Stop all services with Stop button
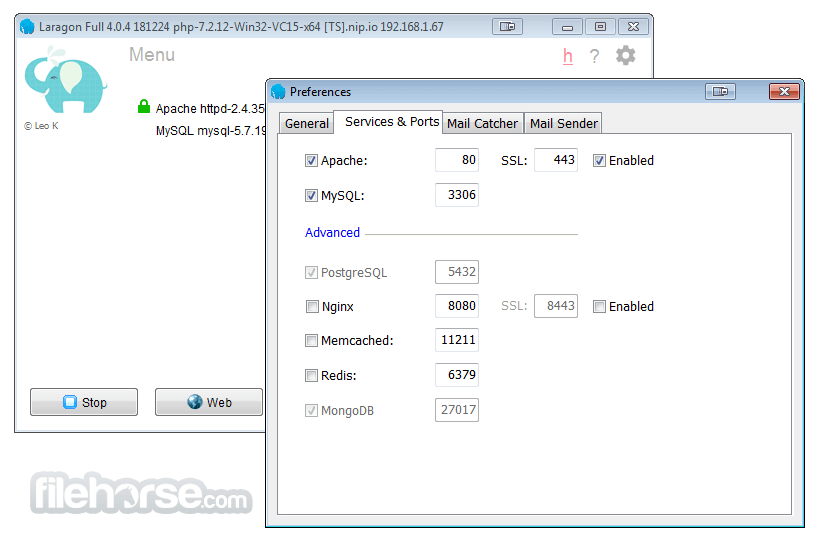The height and width of the screenshot is (544, 820). [x=84, y=402]
